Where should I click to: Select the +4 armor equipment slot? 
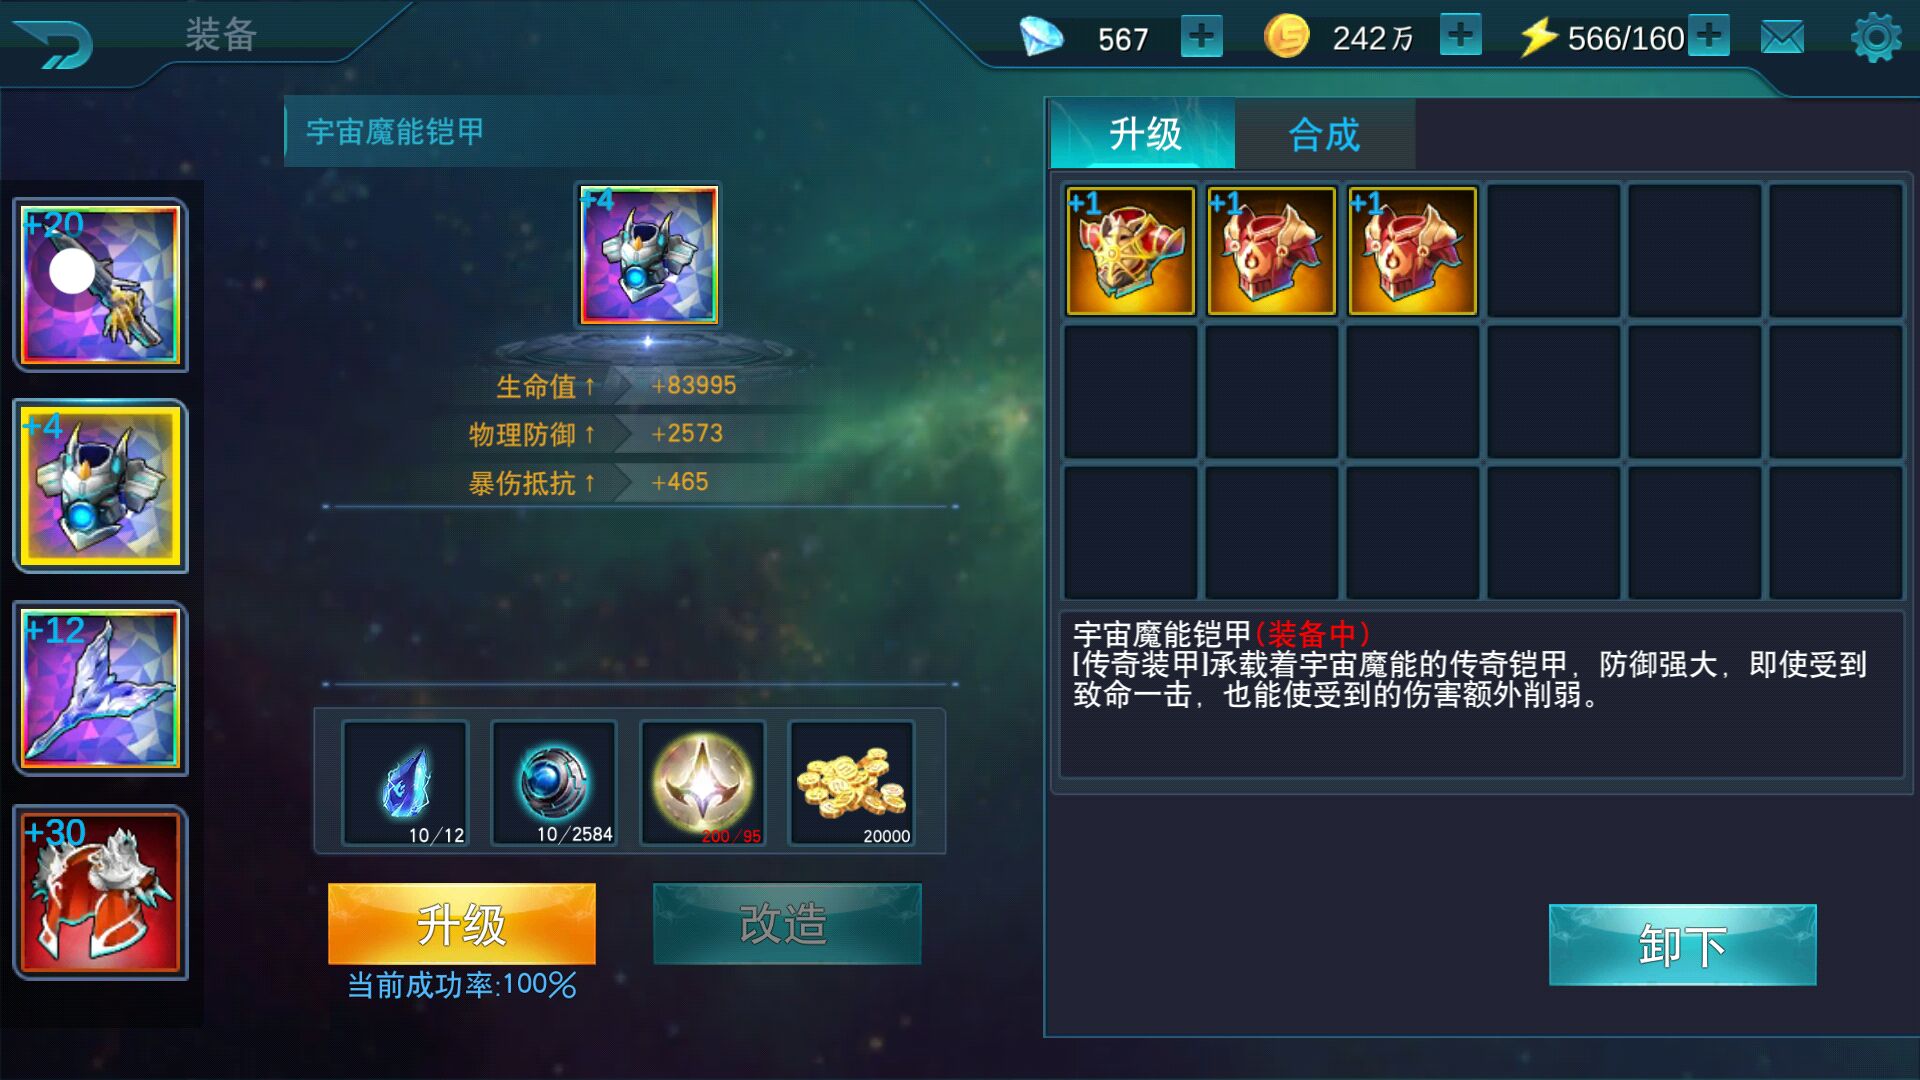point(100,486)
